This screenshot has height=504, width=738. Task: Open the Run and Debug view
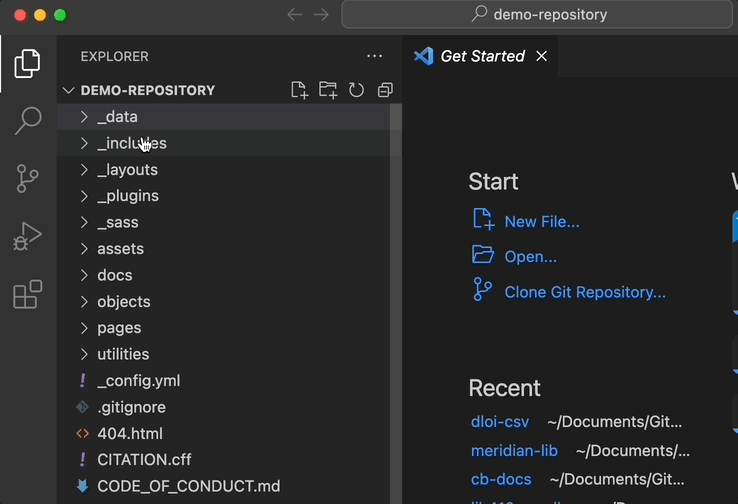(27, 236)
